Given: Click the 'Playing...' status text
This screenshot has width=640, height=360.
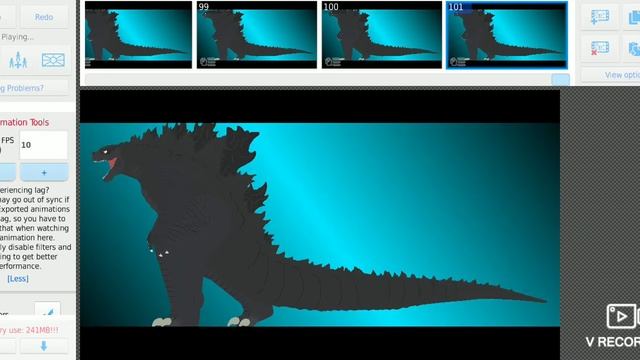Looking at the screenshot, I should pos(17,37).
